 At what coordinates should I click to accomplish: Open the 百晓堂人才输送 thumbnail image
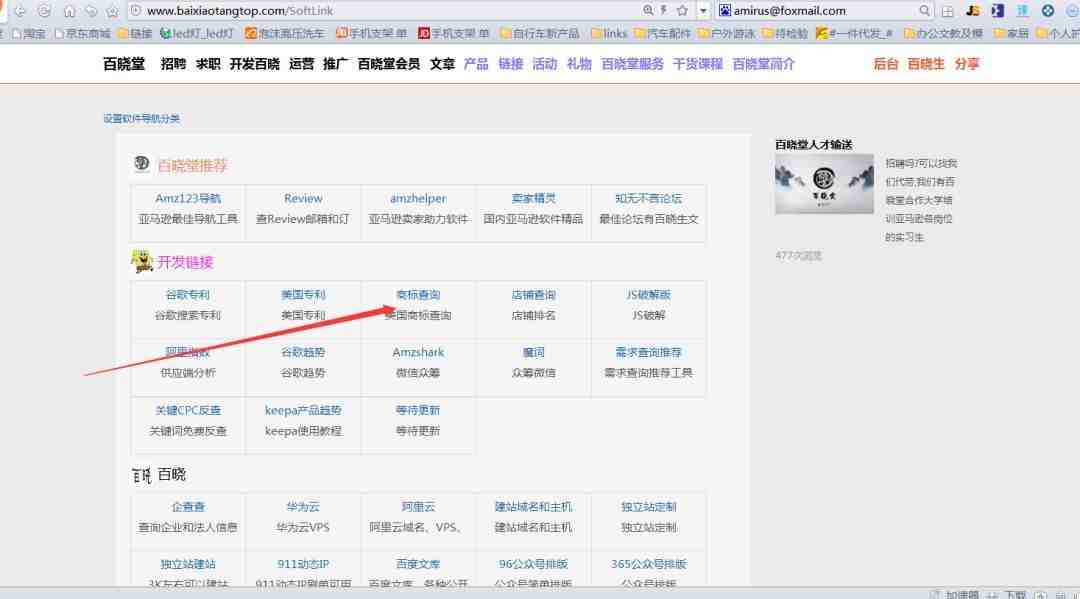(824, 184)
